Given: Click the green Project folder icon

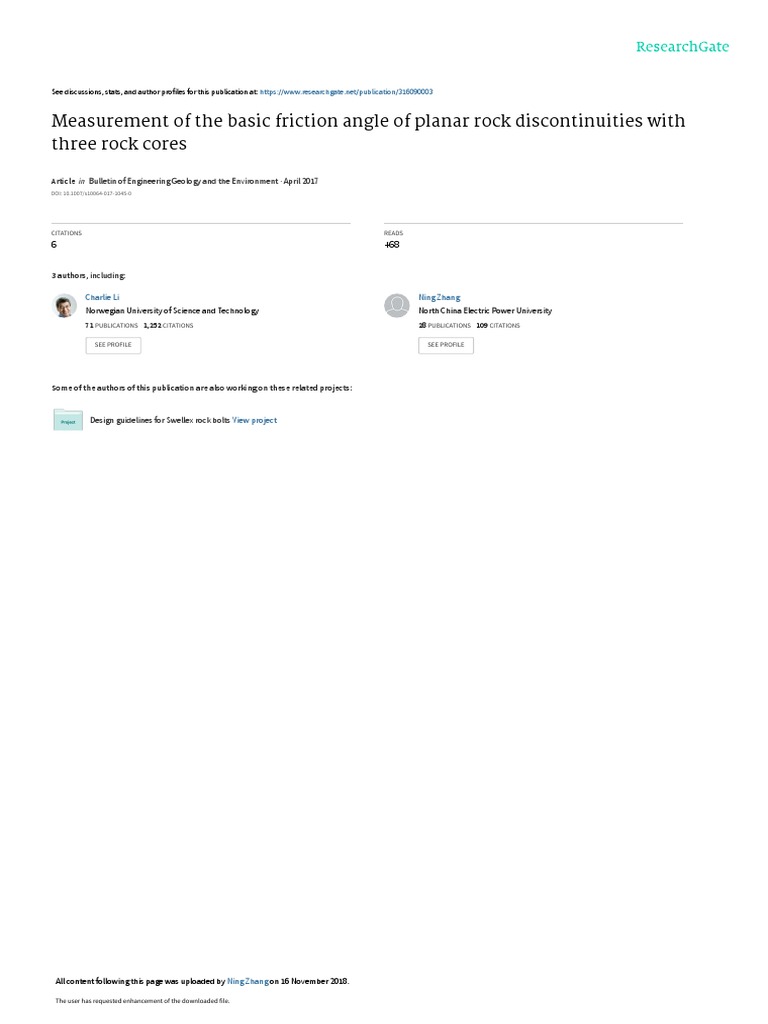Looking at the screenshot, I should point(68,420).
